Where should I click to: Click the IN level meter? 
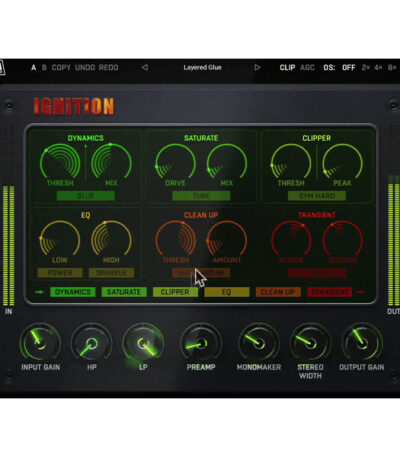click(9, 246)
